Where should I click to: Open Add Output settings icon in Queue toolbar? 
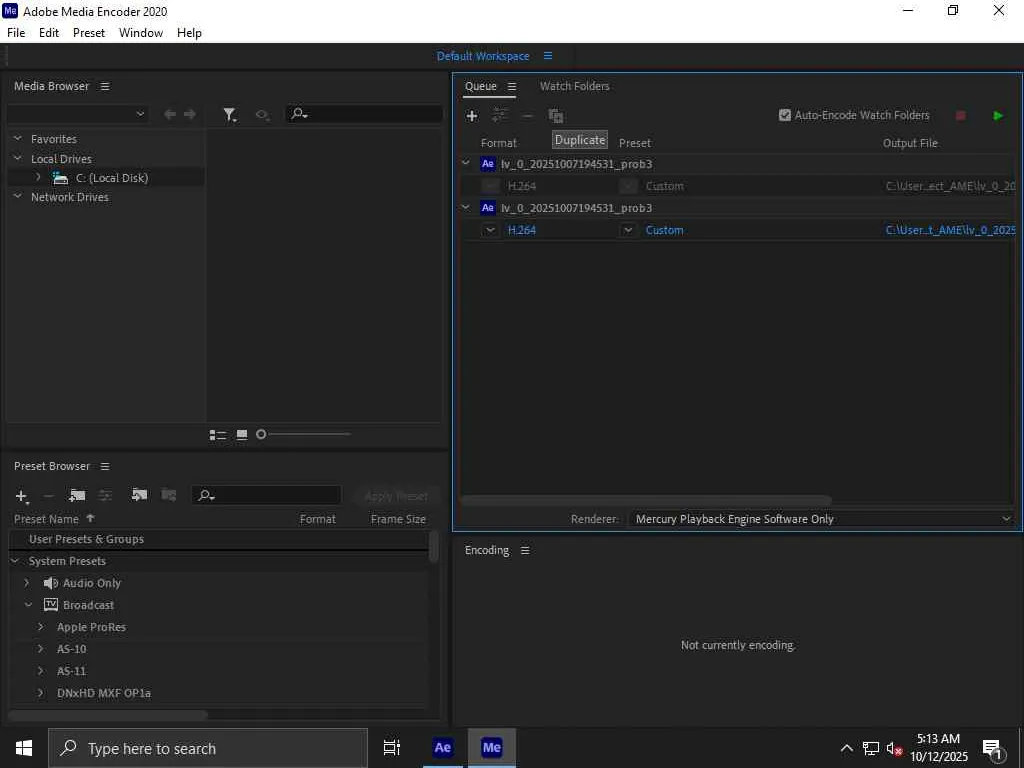tap(500, 116)
